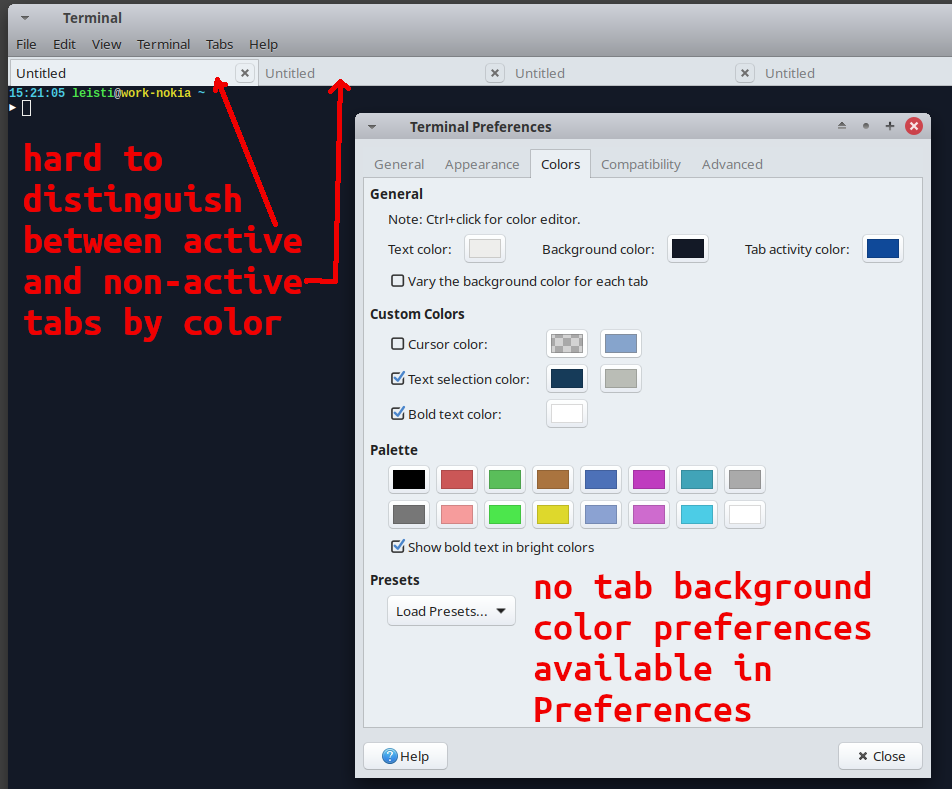This screenshot has height=789, width=952.
Task: Uncheck Show bold text in bright colors
Action: [x=398, y=547]
